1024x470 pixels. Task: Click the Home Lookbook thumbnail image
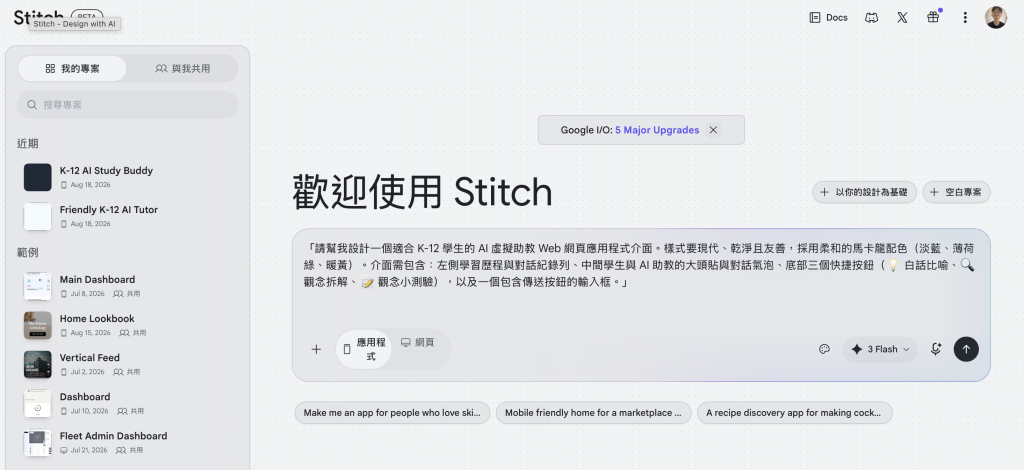[38, 326]
